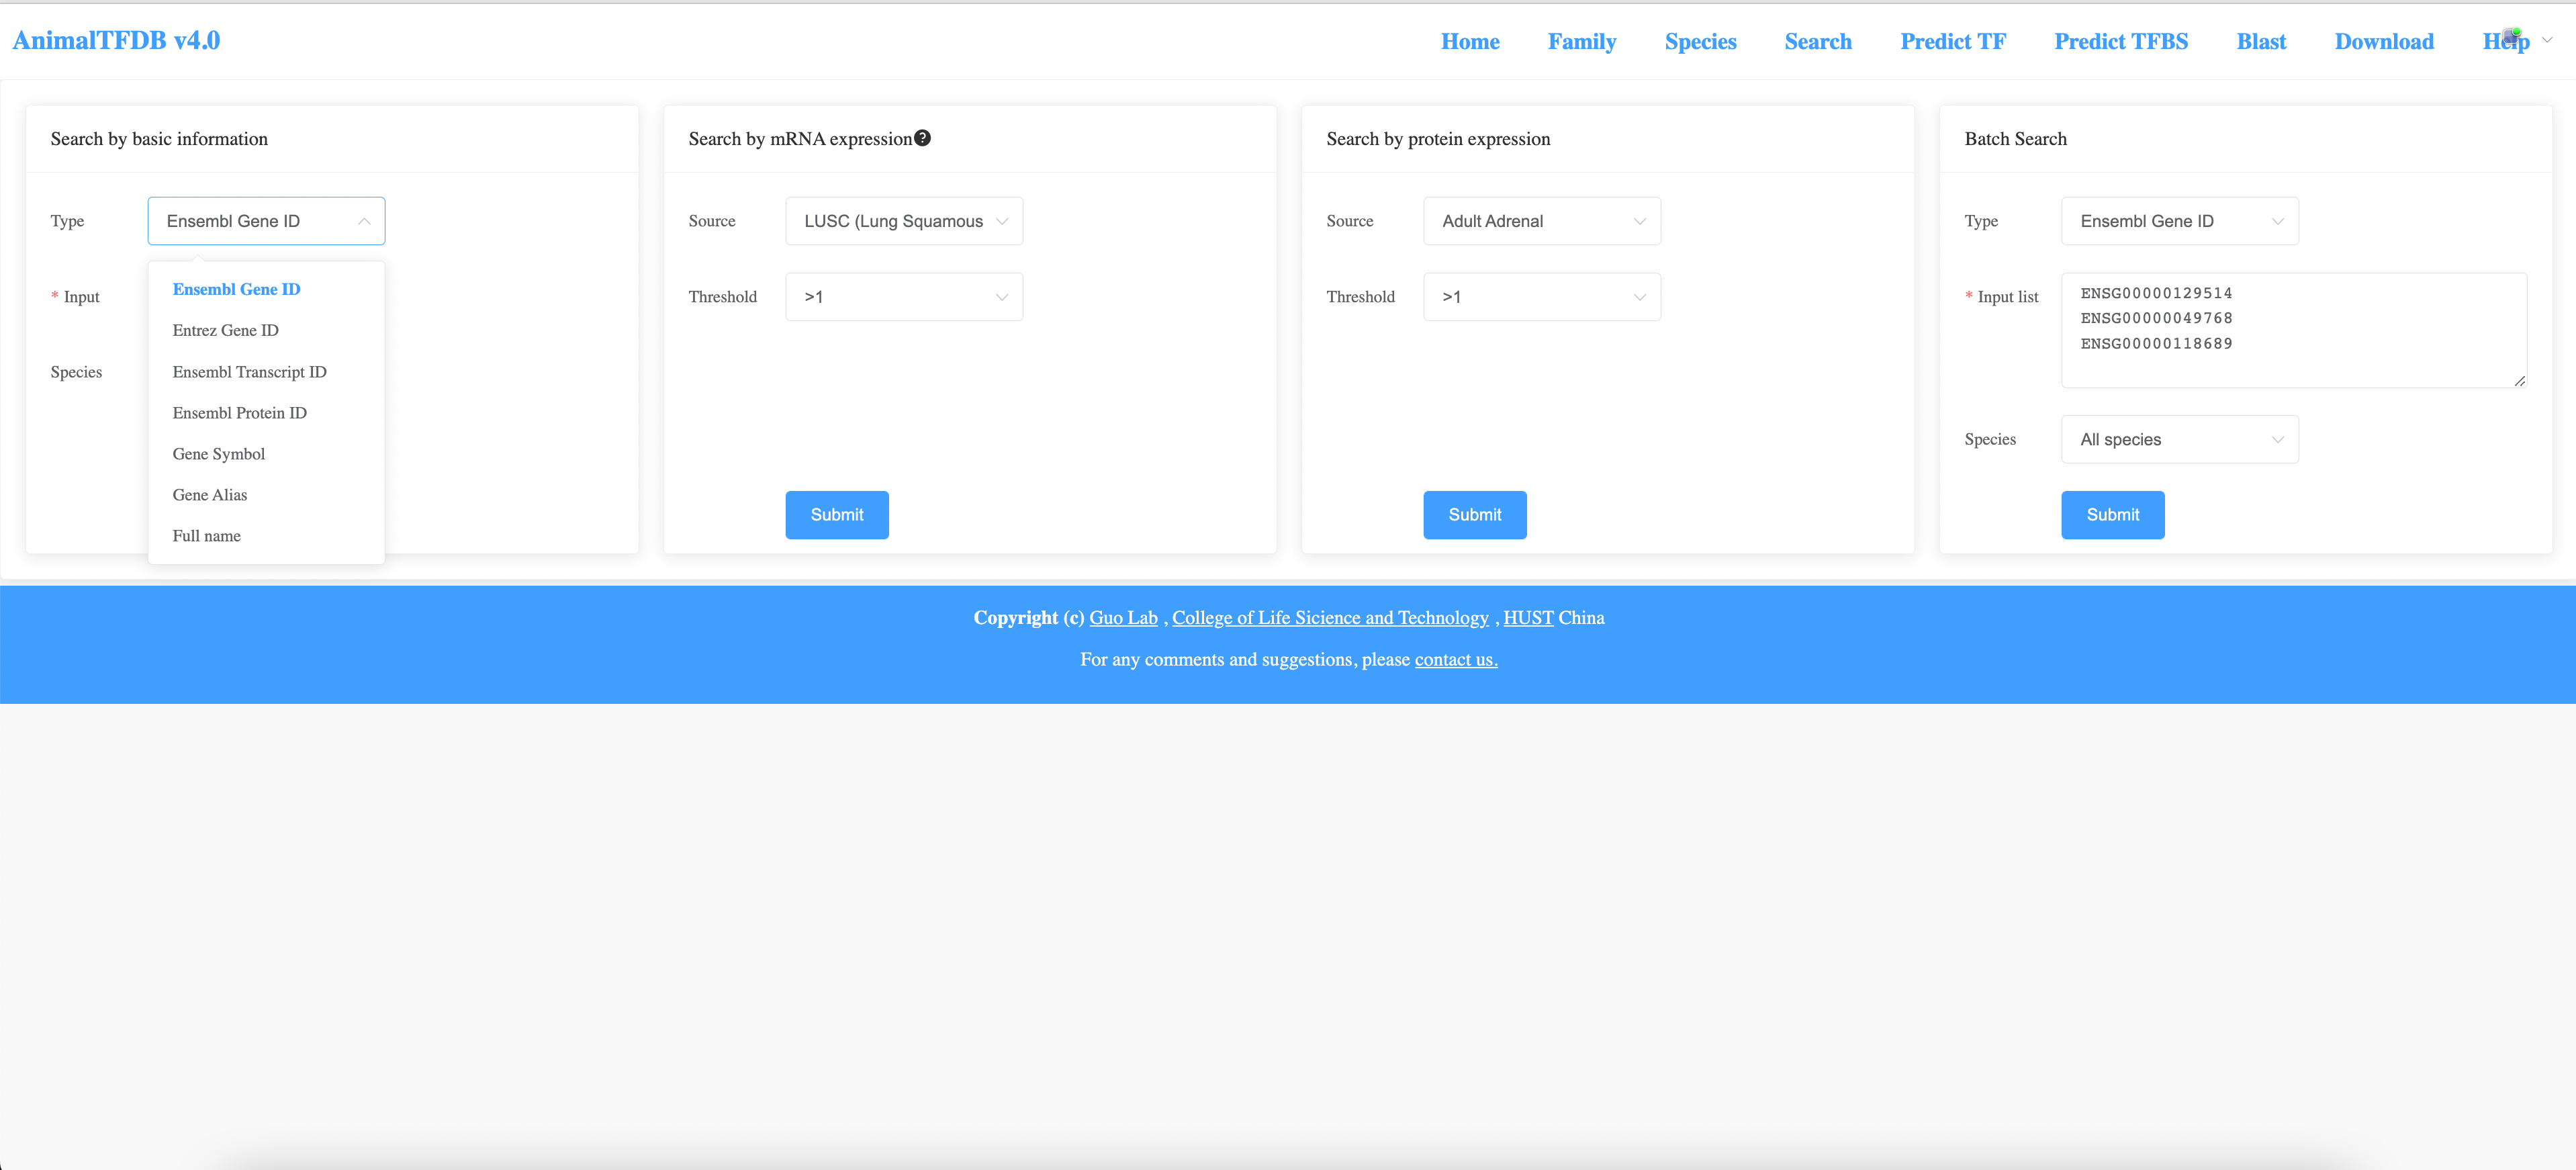
Task: Open the mRNA Source LUSC dropdown
Action: pos(903,221)
